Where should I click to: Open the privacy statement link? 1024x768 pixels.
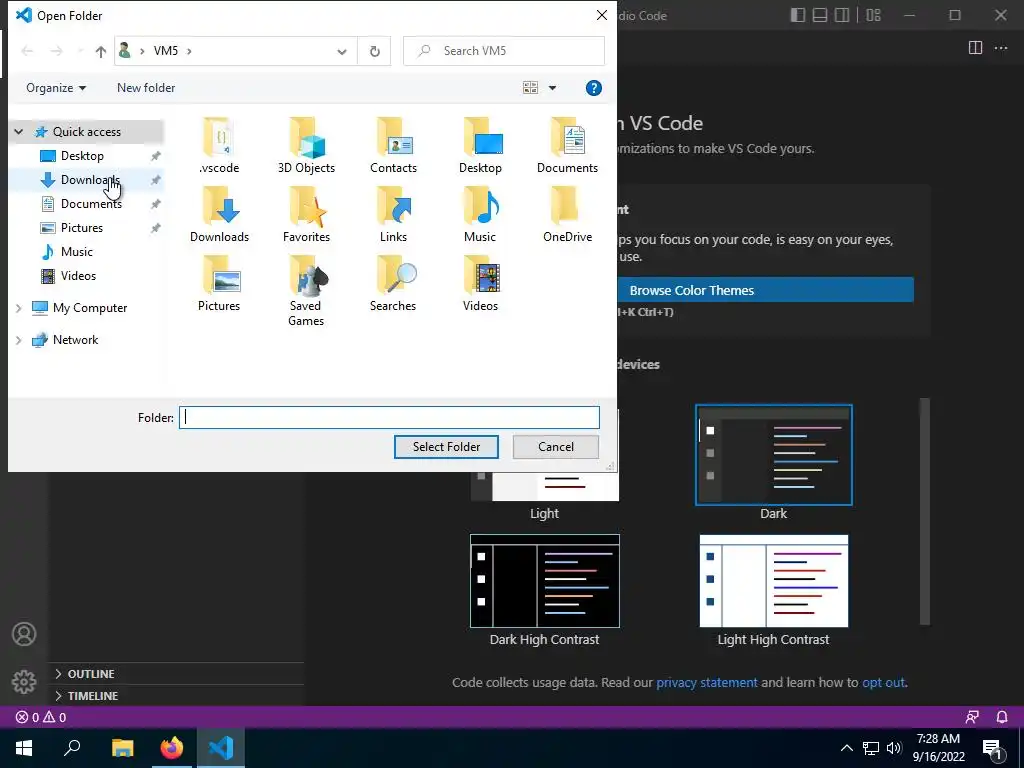coord(707,682)
